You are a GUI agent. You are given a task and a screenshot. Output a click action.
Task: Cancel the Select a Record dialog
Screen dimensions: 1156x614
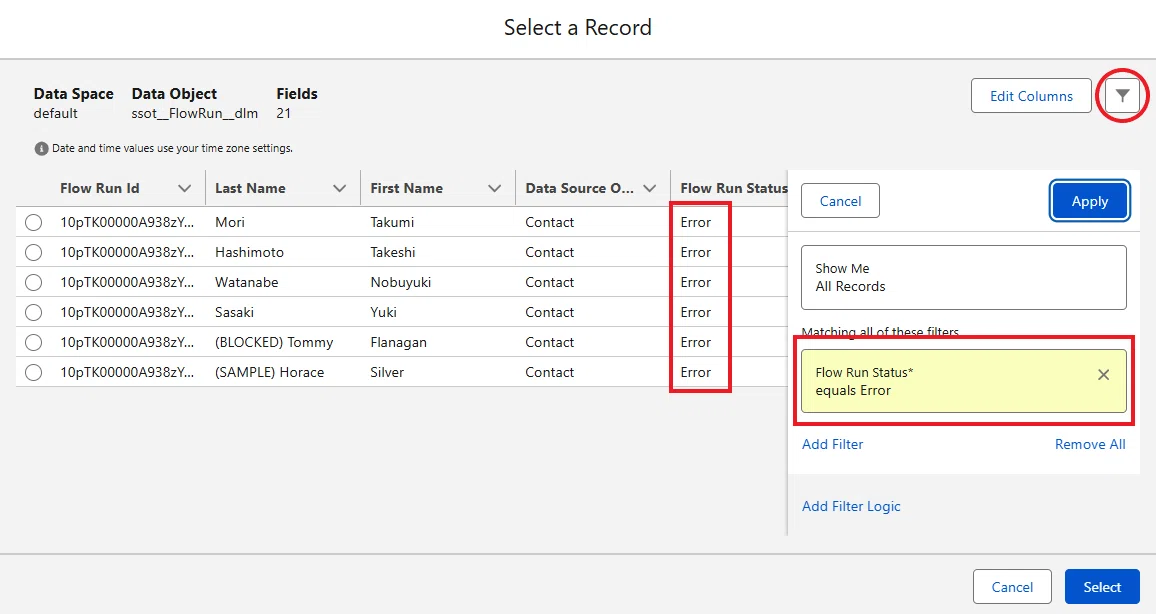(1012, 587)
